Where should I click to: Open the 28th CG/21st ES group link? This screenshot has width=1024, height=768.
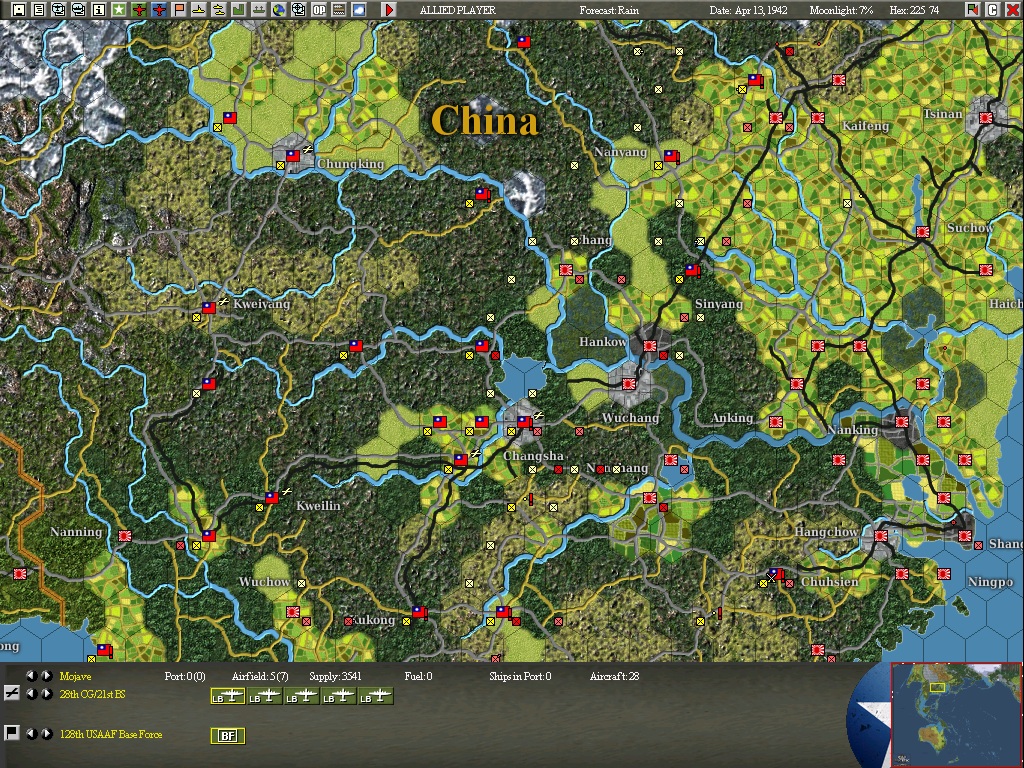tap(92, 694)
